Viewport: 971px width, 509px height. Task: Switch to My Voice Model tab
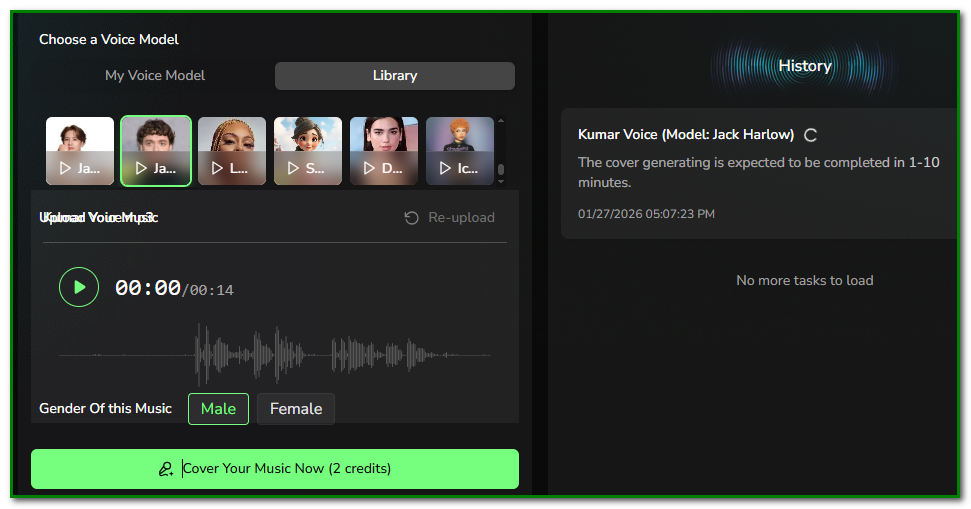[x=155, y=76]
